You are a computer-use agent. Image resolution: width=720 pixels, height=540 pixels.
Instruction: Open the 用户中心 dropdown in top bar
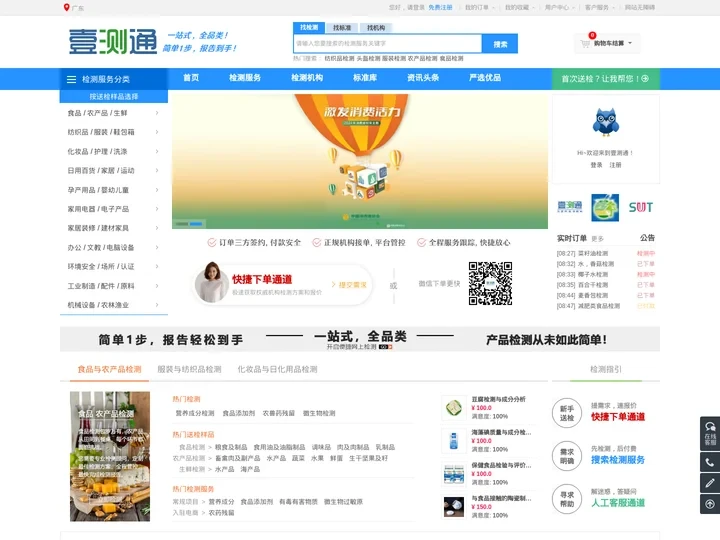(559, 7)
